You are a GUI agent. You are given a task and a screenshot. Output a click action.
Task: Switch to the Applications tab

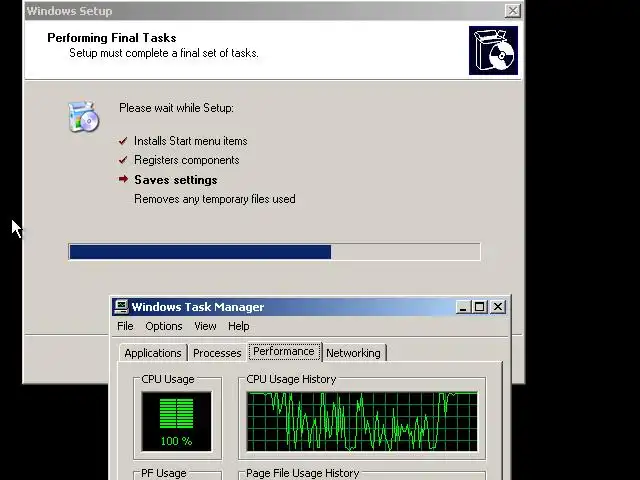click(153, 353)
